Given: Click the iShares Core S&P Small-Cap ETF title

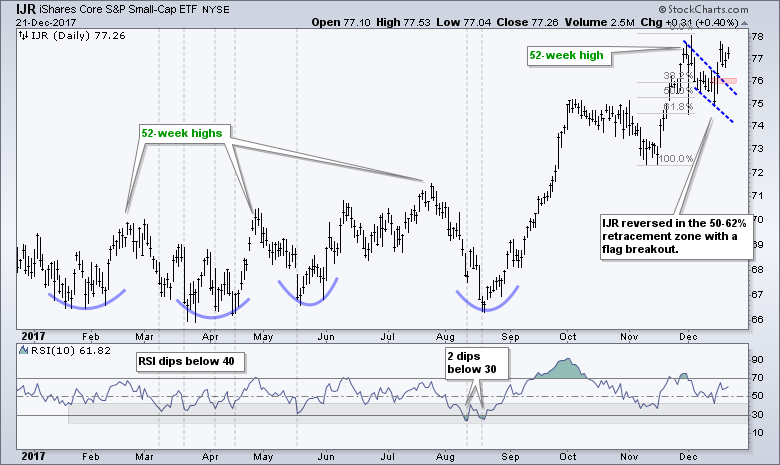Looking at the screenshot, I should pos(117,9).
